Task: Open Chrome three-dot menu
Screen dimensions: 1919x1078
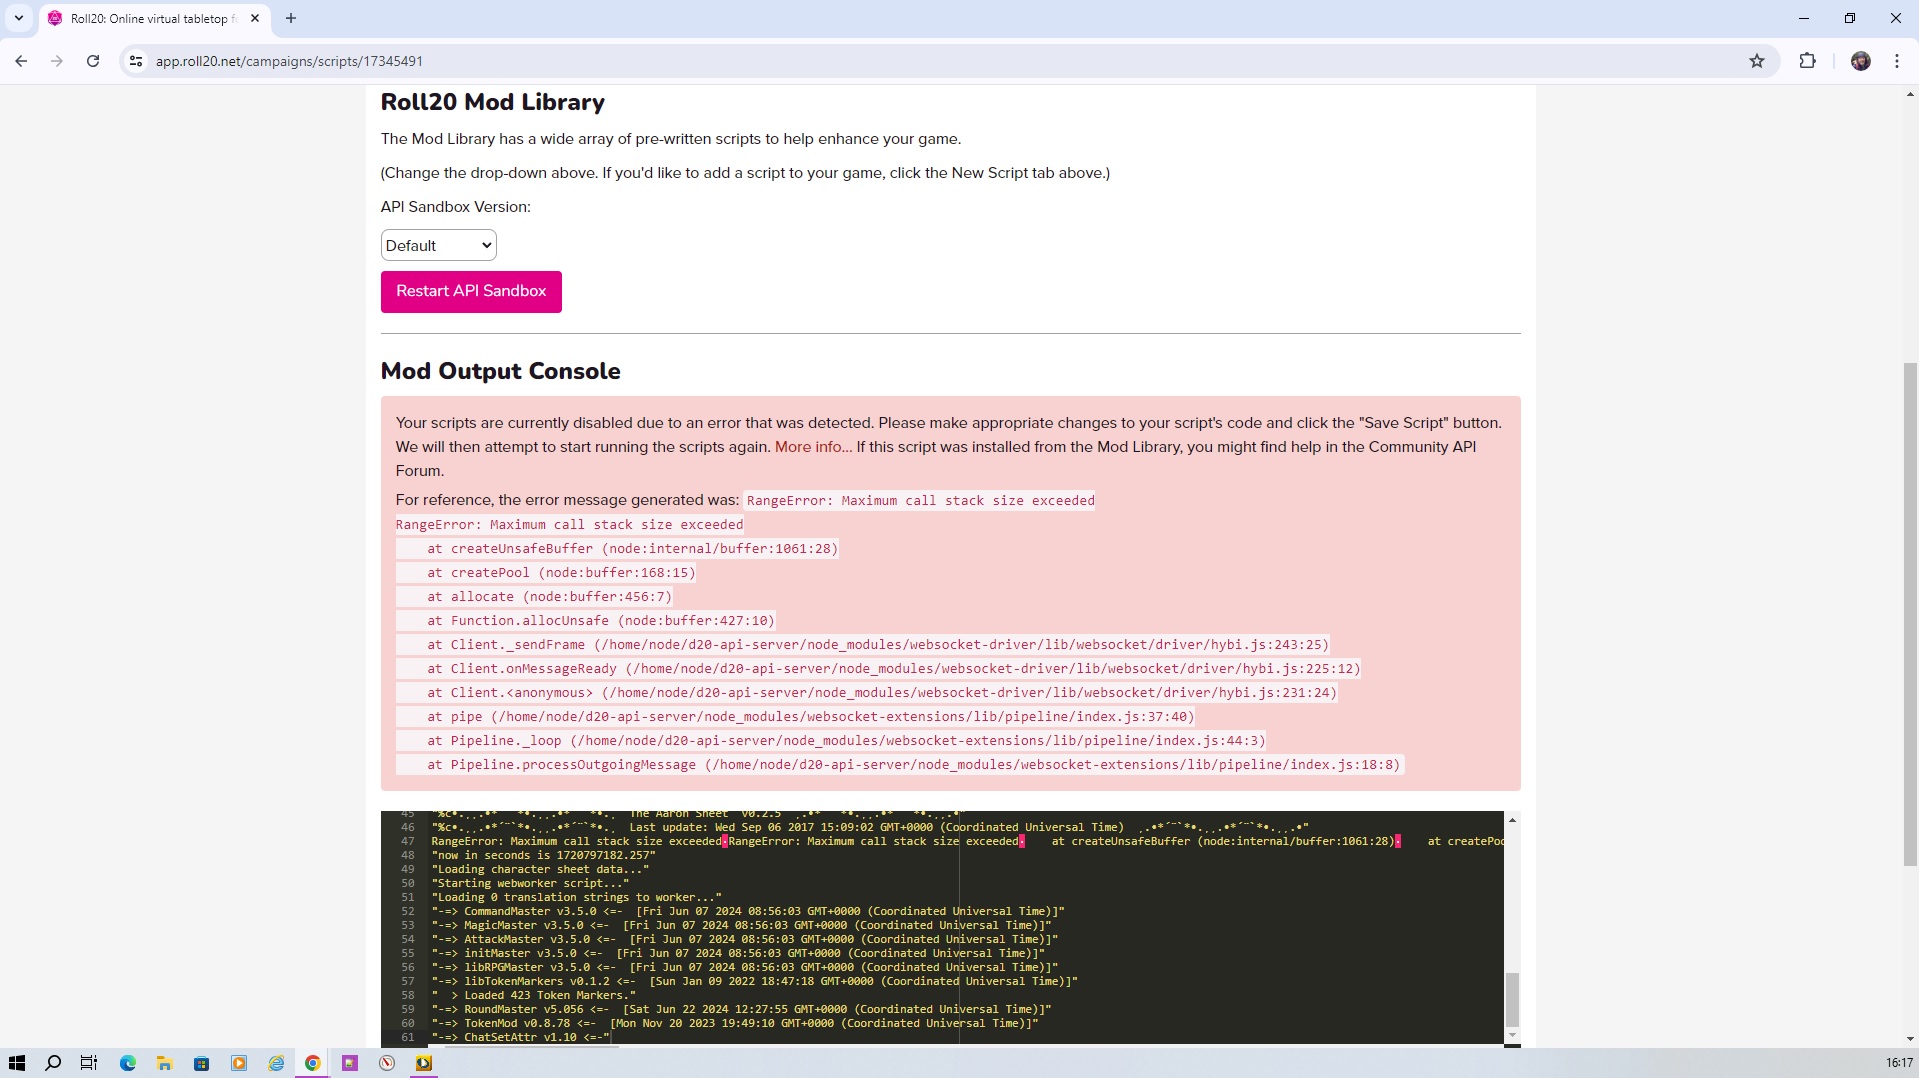Action: coord(1897,61)
